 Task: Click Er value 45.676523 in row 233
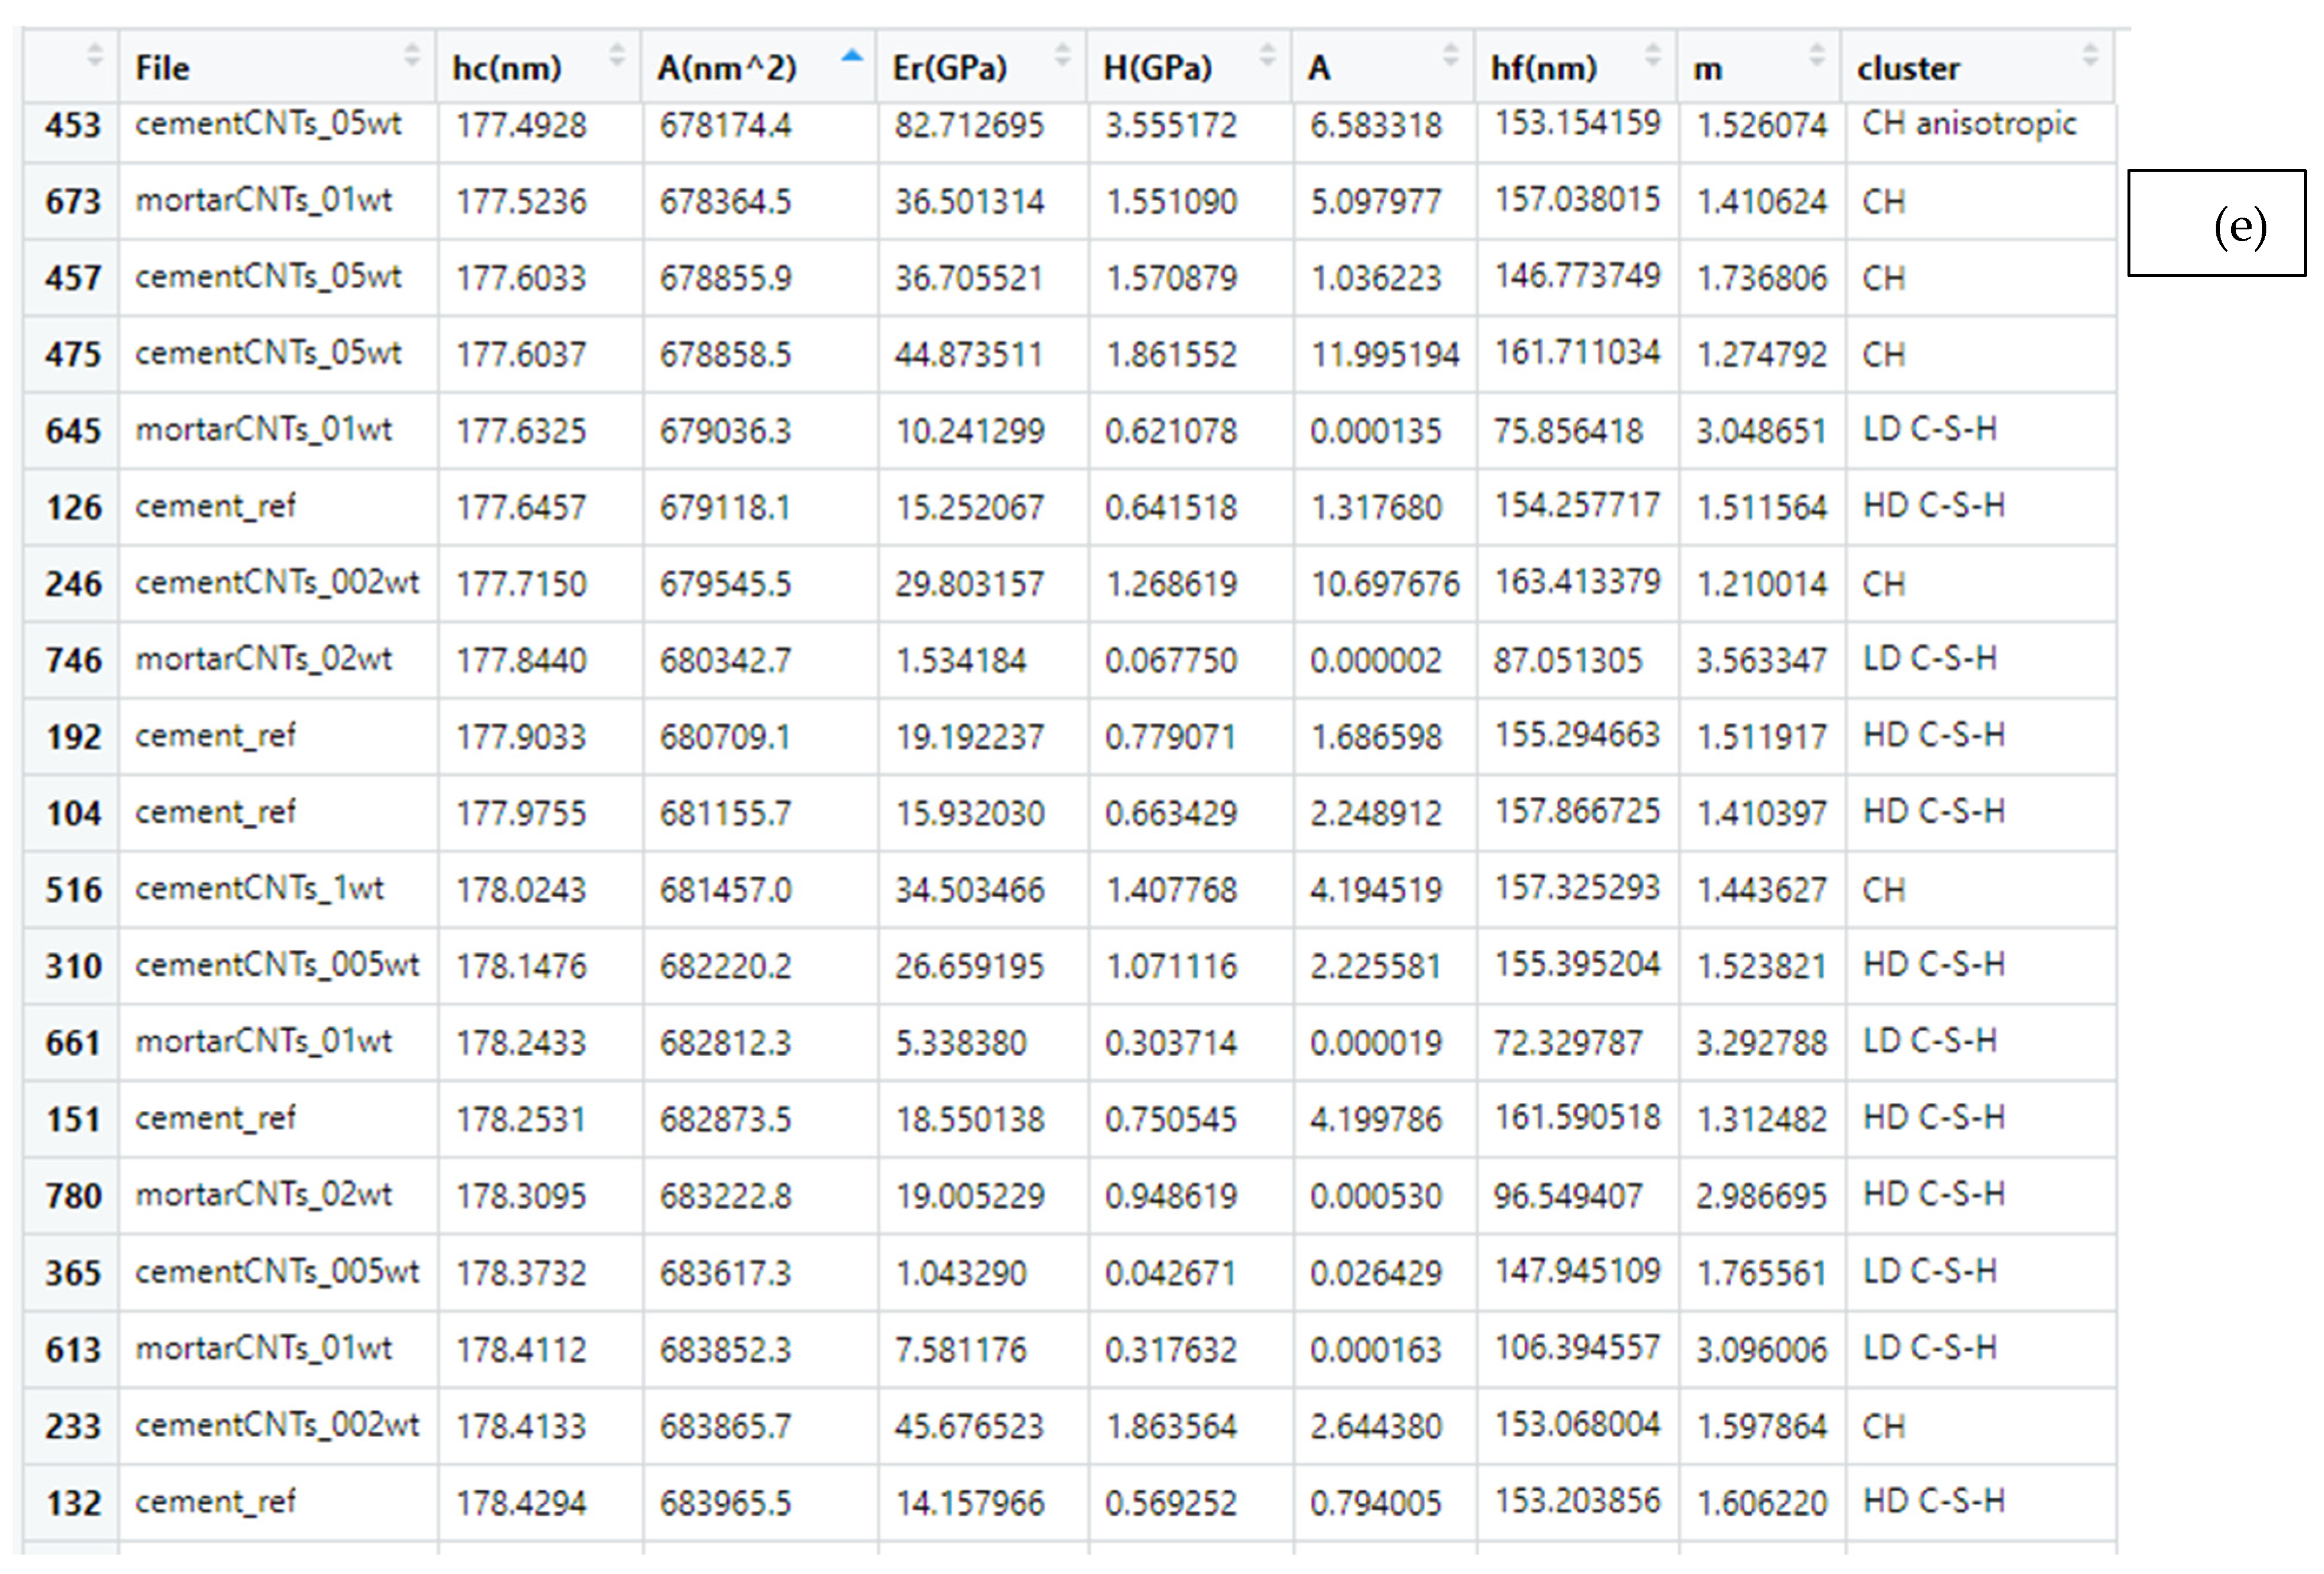(x=968, y=1426)
